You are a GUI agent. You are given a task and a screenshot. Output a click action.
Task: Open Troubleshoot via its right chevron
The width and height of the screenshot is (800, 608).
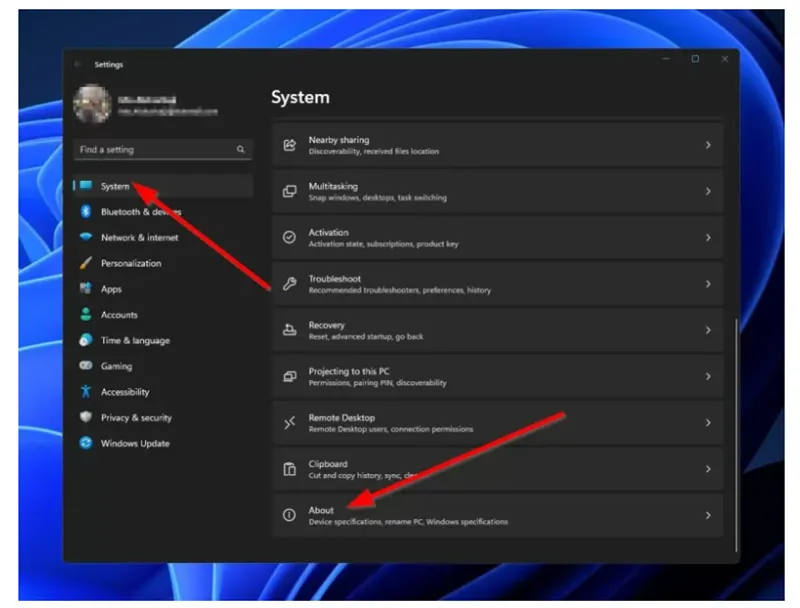(708, 284)
